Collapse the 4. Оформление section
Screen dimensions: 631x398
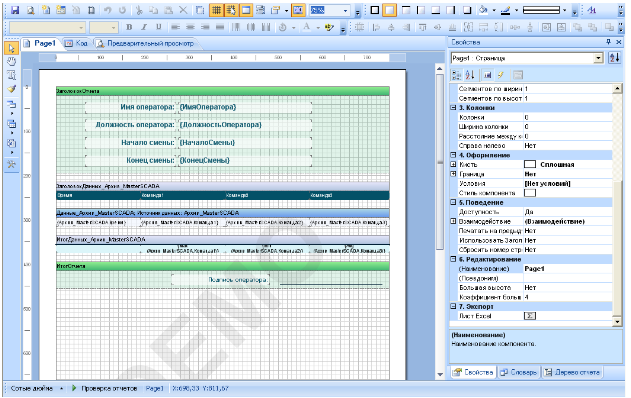coord(453,155)
